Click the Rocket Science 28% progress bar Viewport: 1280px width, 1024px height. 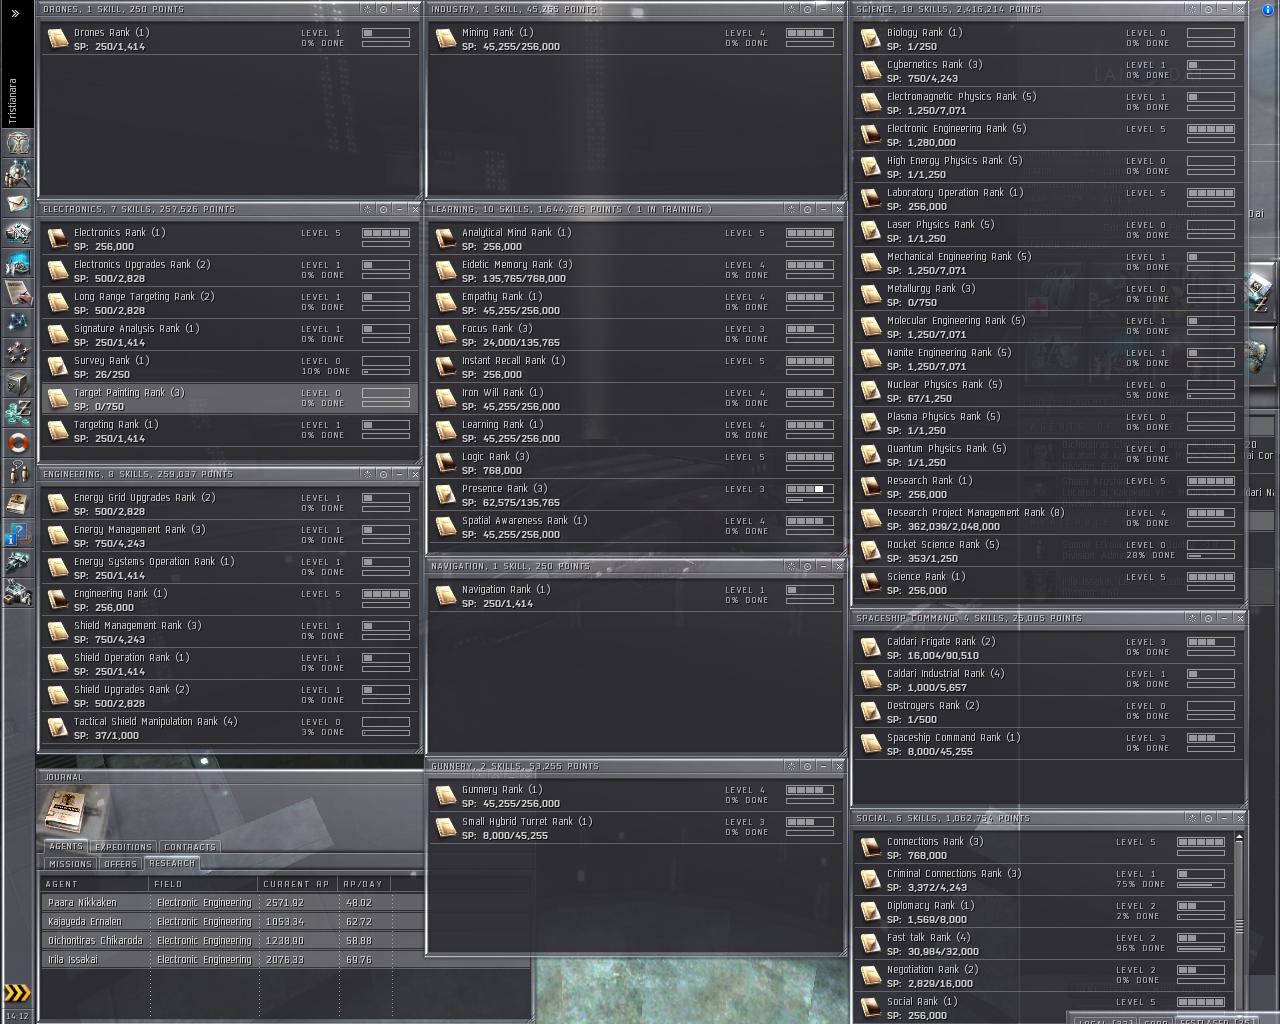1211,555
